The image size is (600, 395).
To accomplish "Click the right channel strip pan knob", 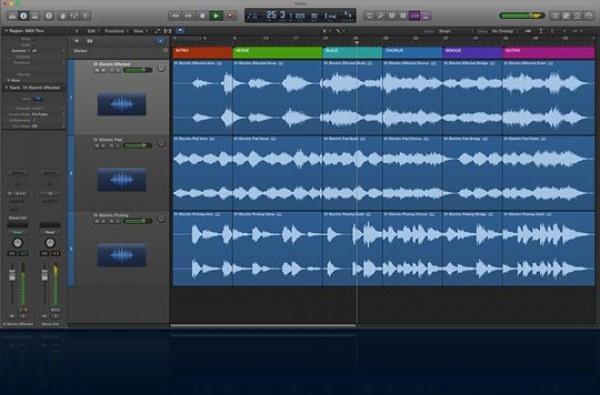I will 50,243.
